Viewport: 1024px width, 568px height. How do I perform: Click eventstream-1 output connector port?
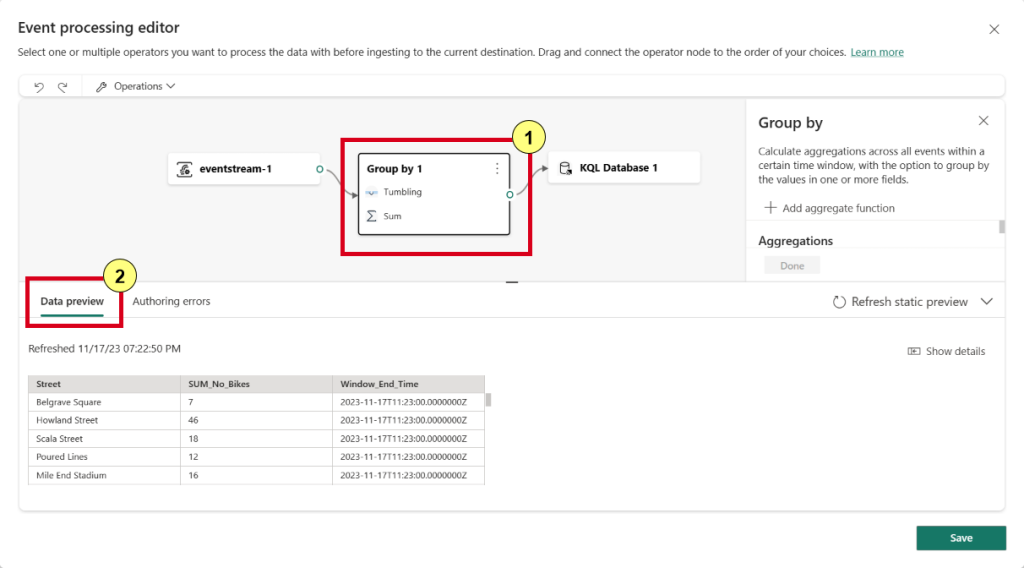click(319, 169)
